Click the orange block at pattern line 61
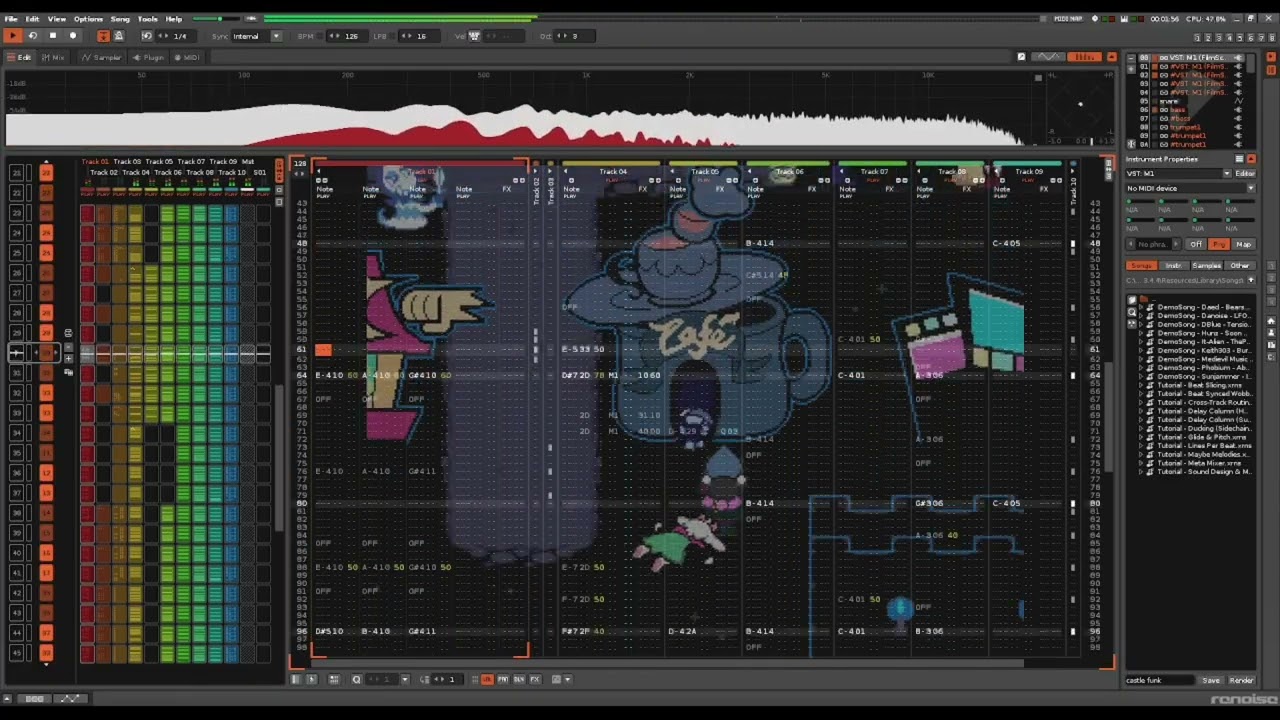Image resolution: width=1280 pixels, height=720 pixels. (x=323, y=350)
